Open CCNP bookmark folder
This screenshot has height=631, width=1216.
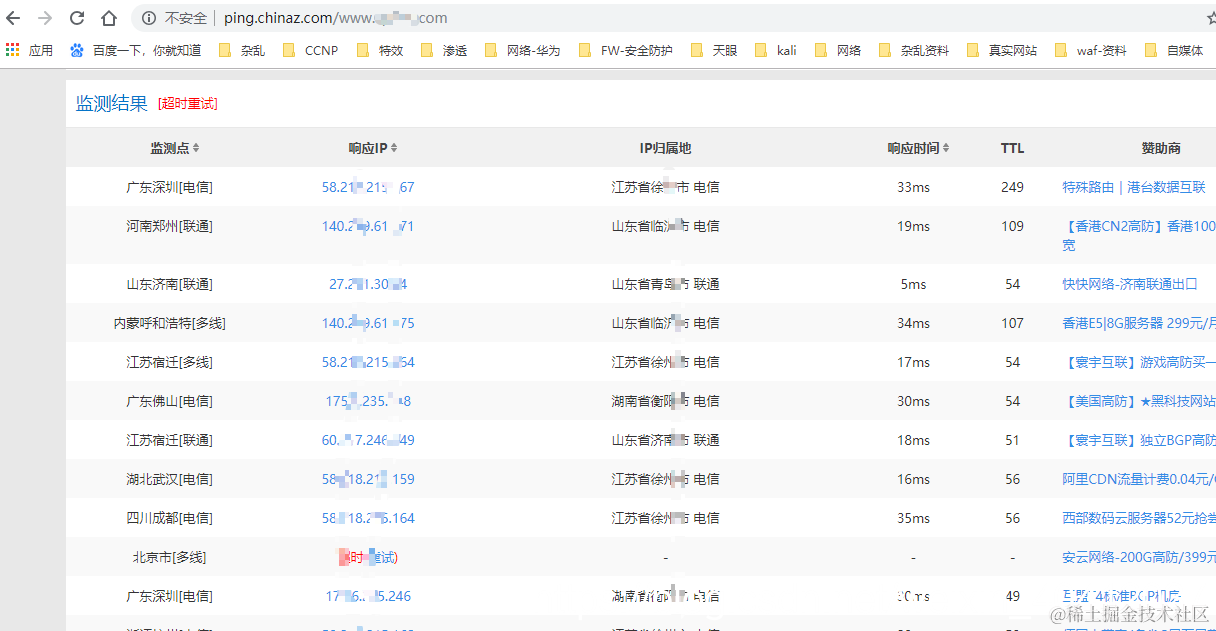tap(310, 50)
